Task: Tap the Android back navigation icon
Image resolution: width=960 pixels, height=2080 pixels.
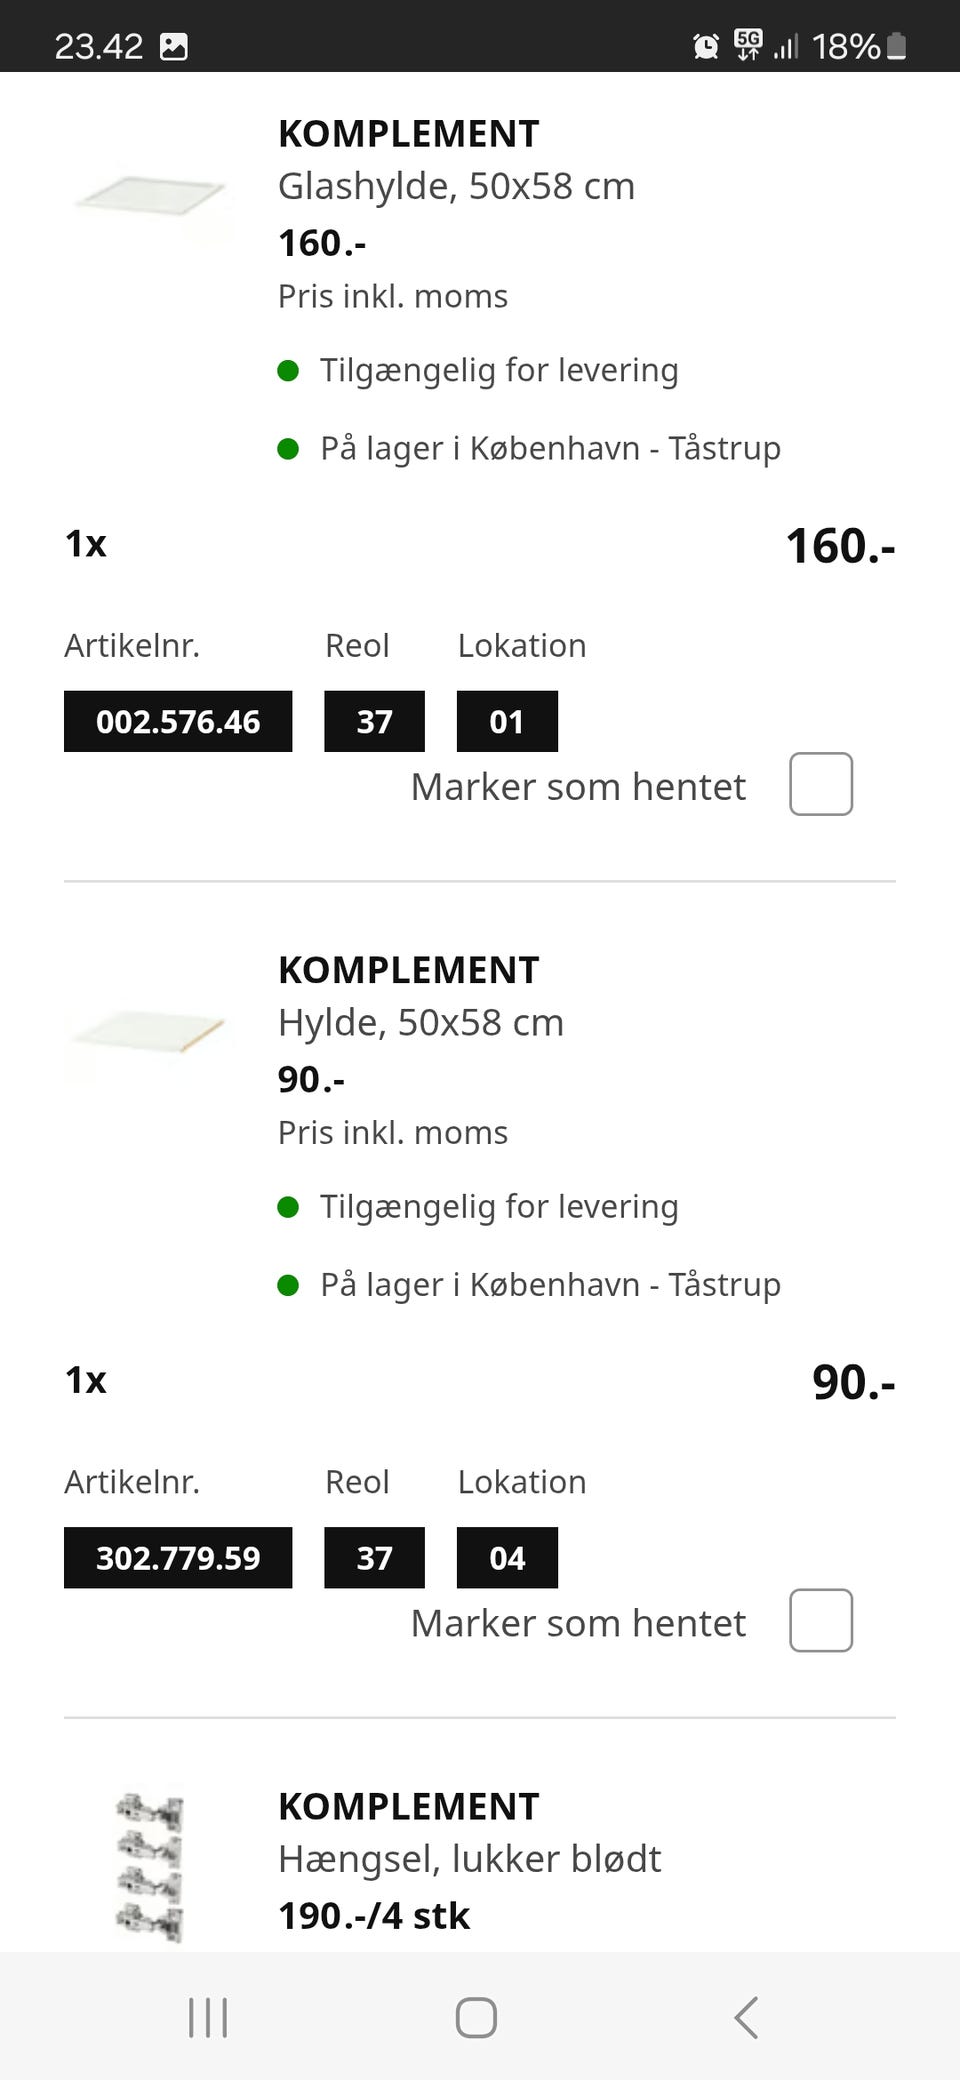Action: click(x=746, y=2017)
